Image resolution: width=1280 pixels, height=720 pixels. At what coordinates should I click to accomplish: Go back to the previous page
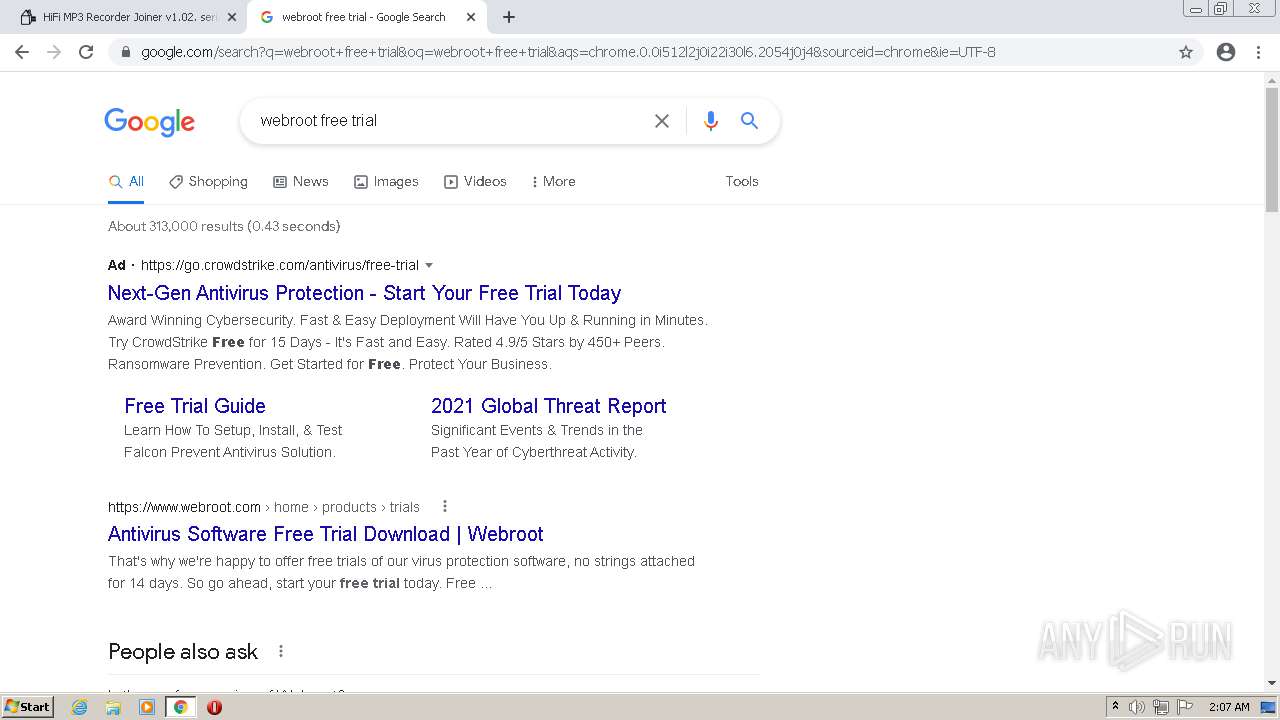(22, 52)
